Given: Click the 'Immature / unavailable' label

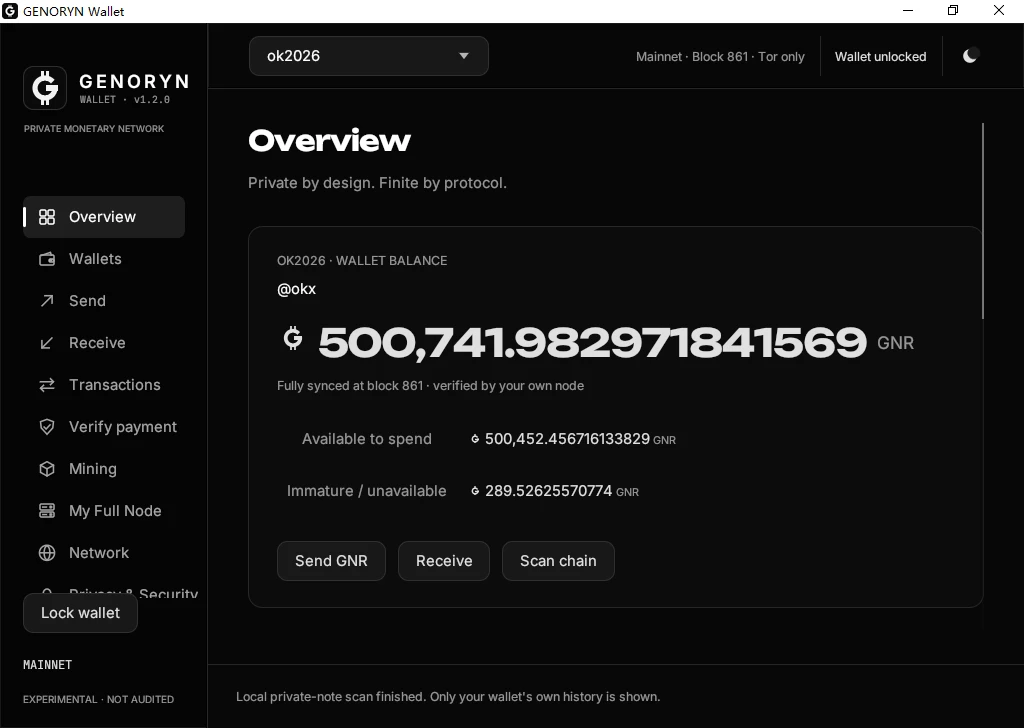Looking at the screenshot, I should coord(366,491).
